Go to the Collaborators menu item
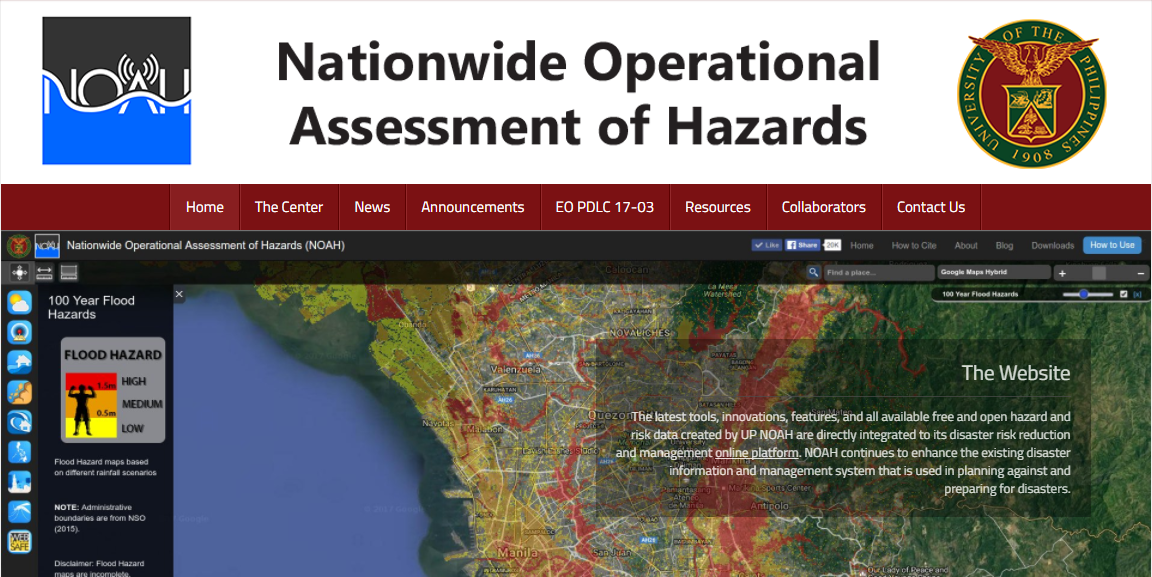The width and height of the screenshot is (1152, 577). point(823,207)
